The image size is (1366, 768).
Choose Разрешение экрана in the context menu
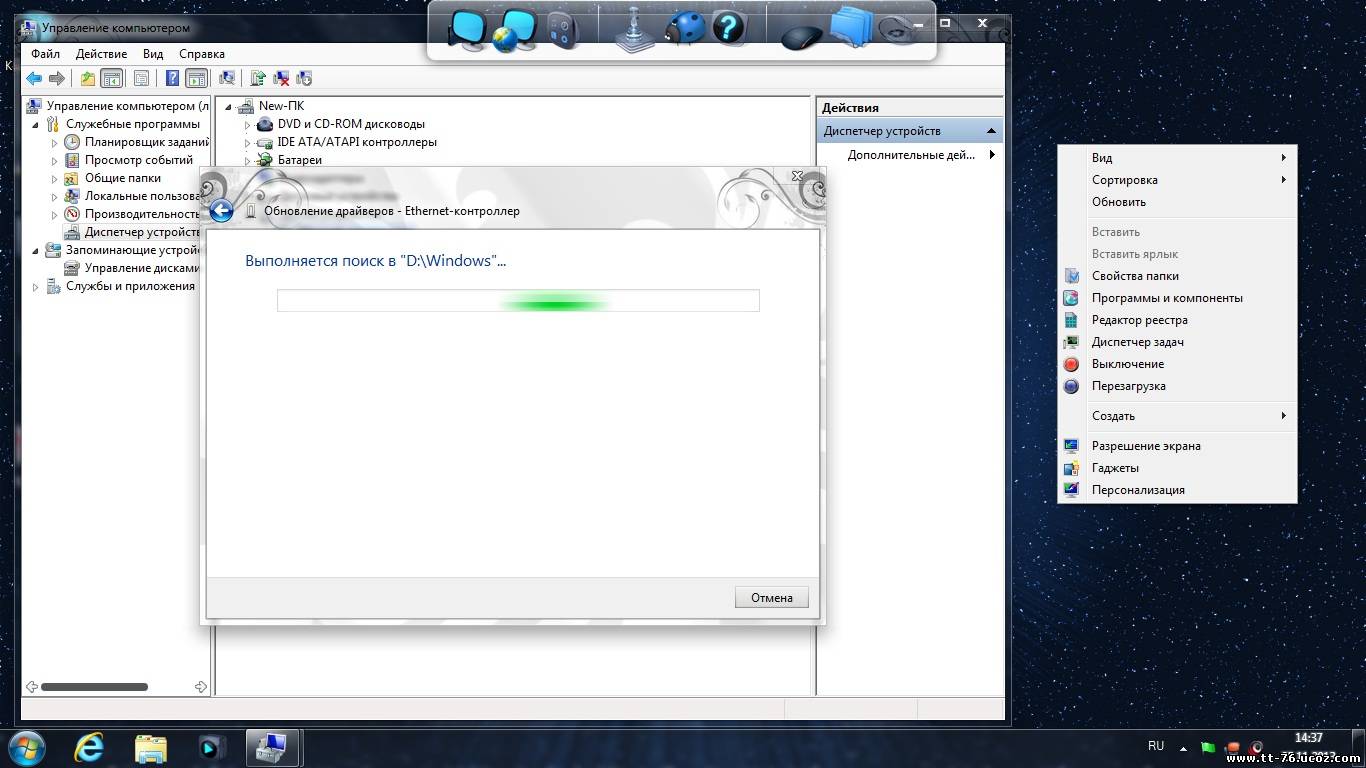pyautogui.click(x=1178, y=446)
